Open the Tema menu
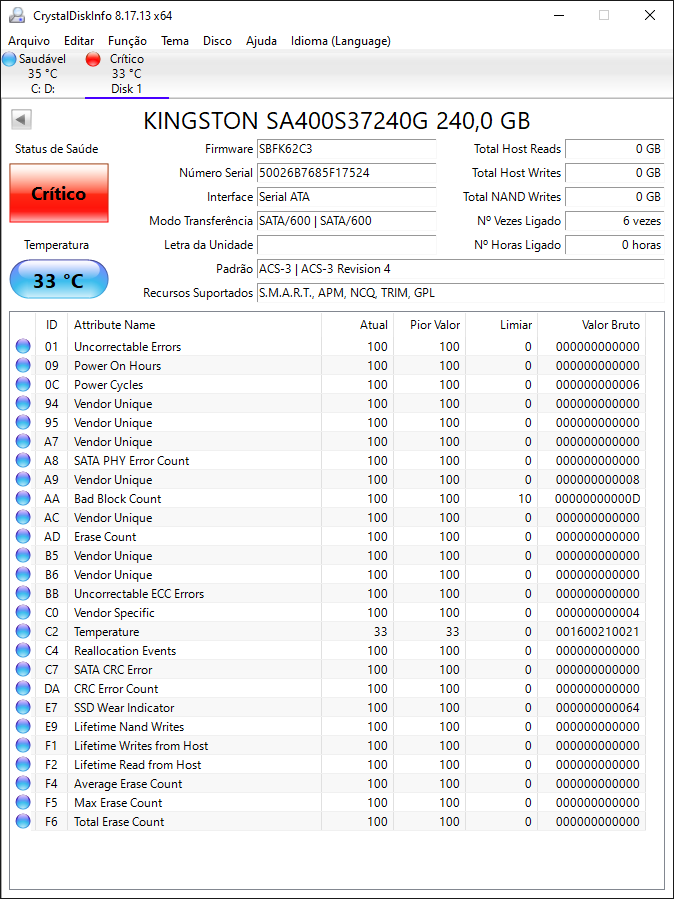Image resolution: width=674 pixels, height=899 pixels. (x=175, y=41)
